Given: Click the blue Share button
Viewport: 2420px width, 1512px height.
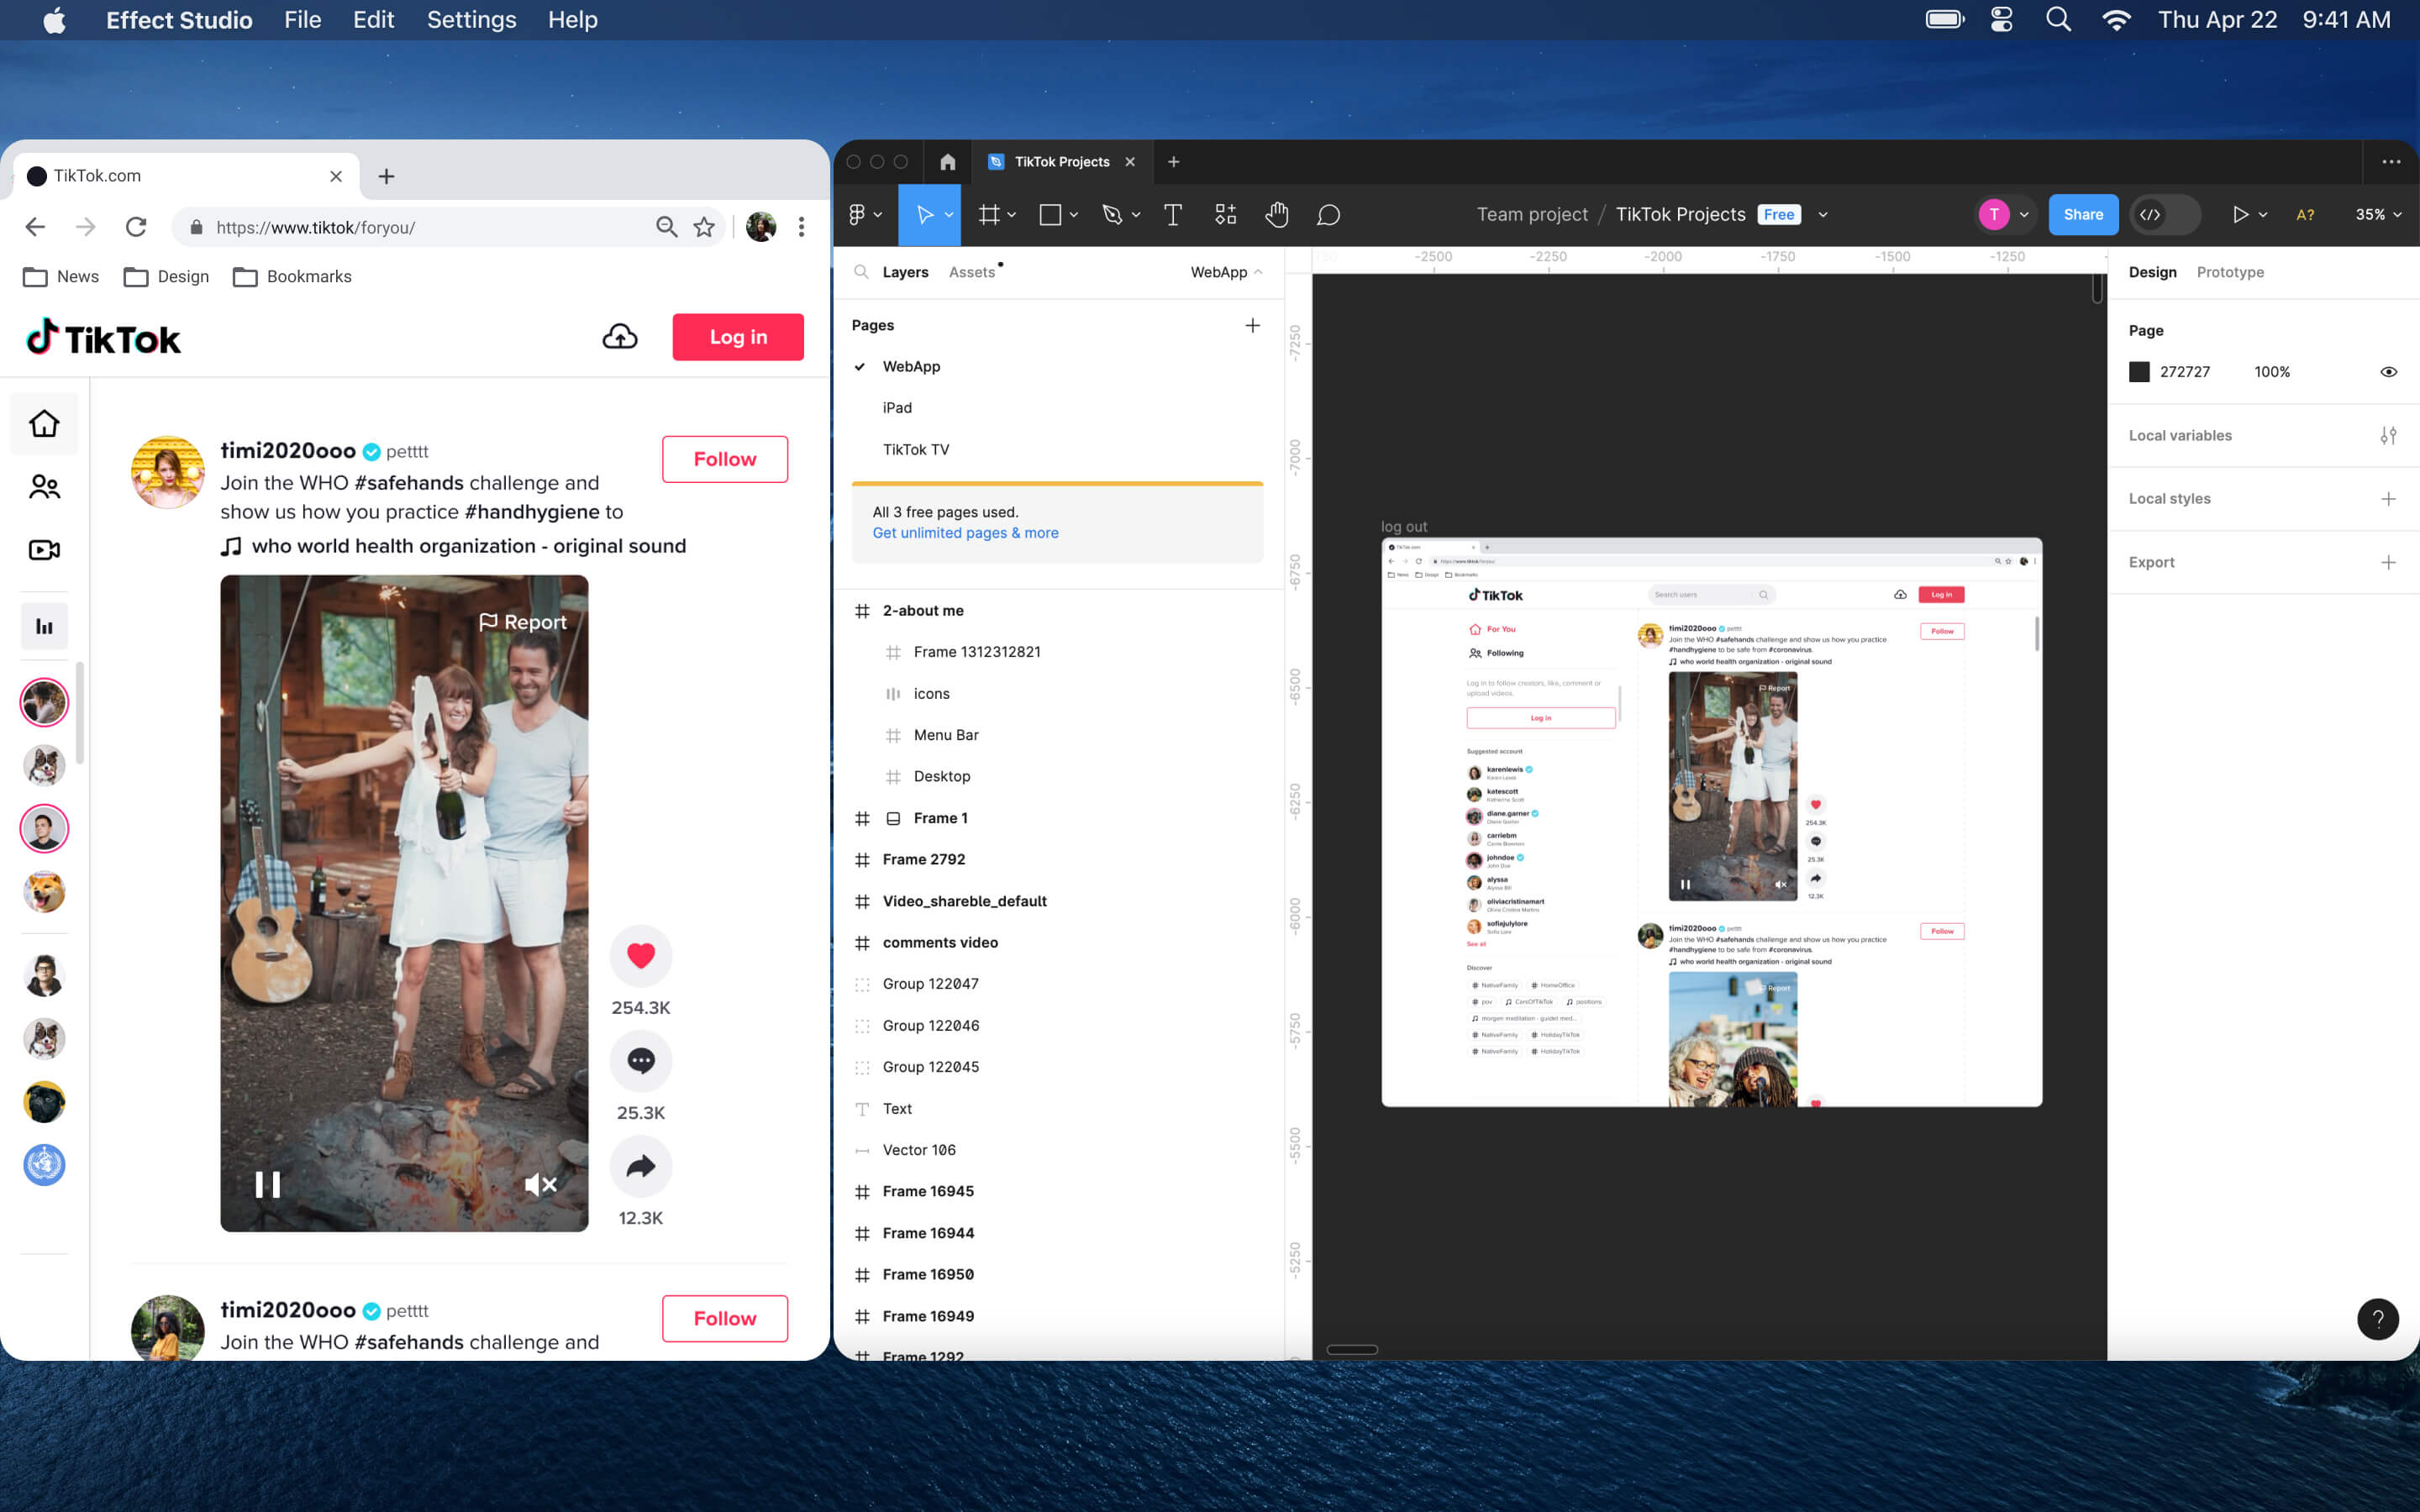Looking at the screenshot, I should (2082, 215).
